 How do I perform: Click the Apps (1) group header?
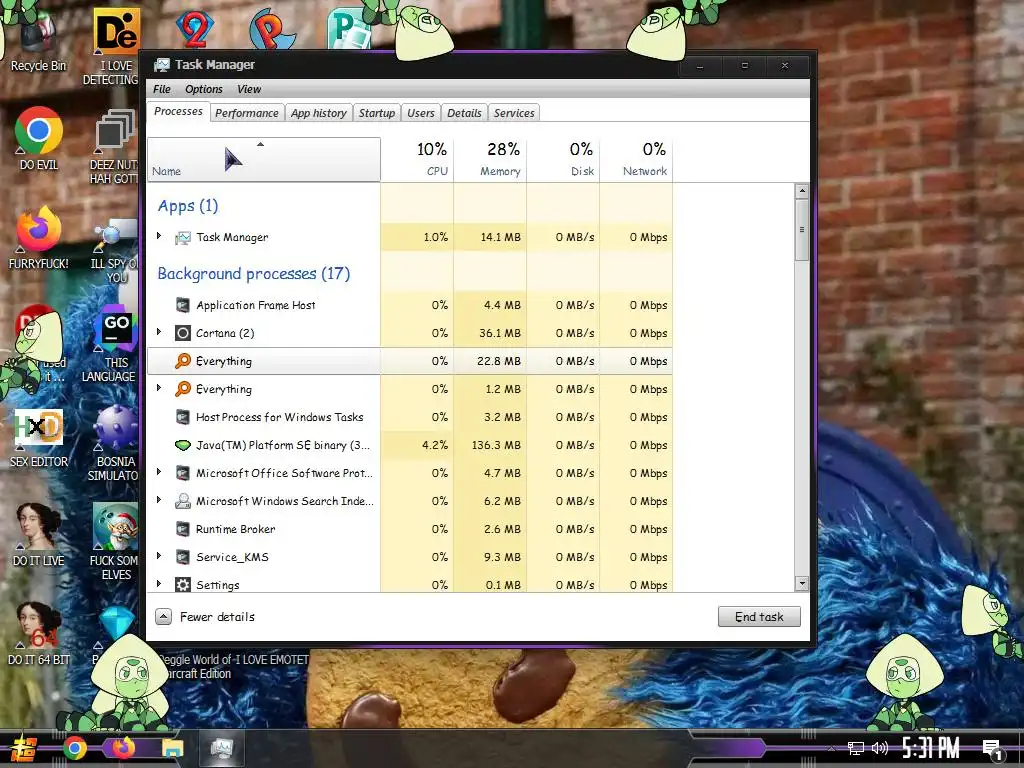click(x=187, y=206)
